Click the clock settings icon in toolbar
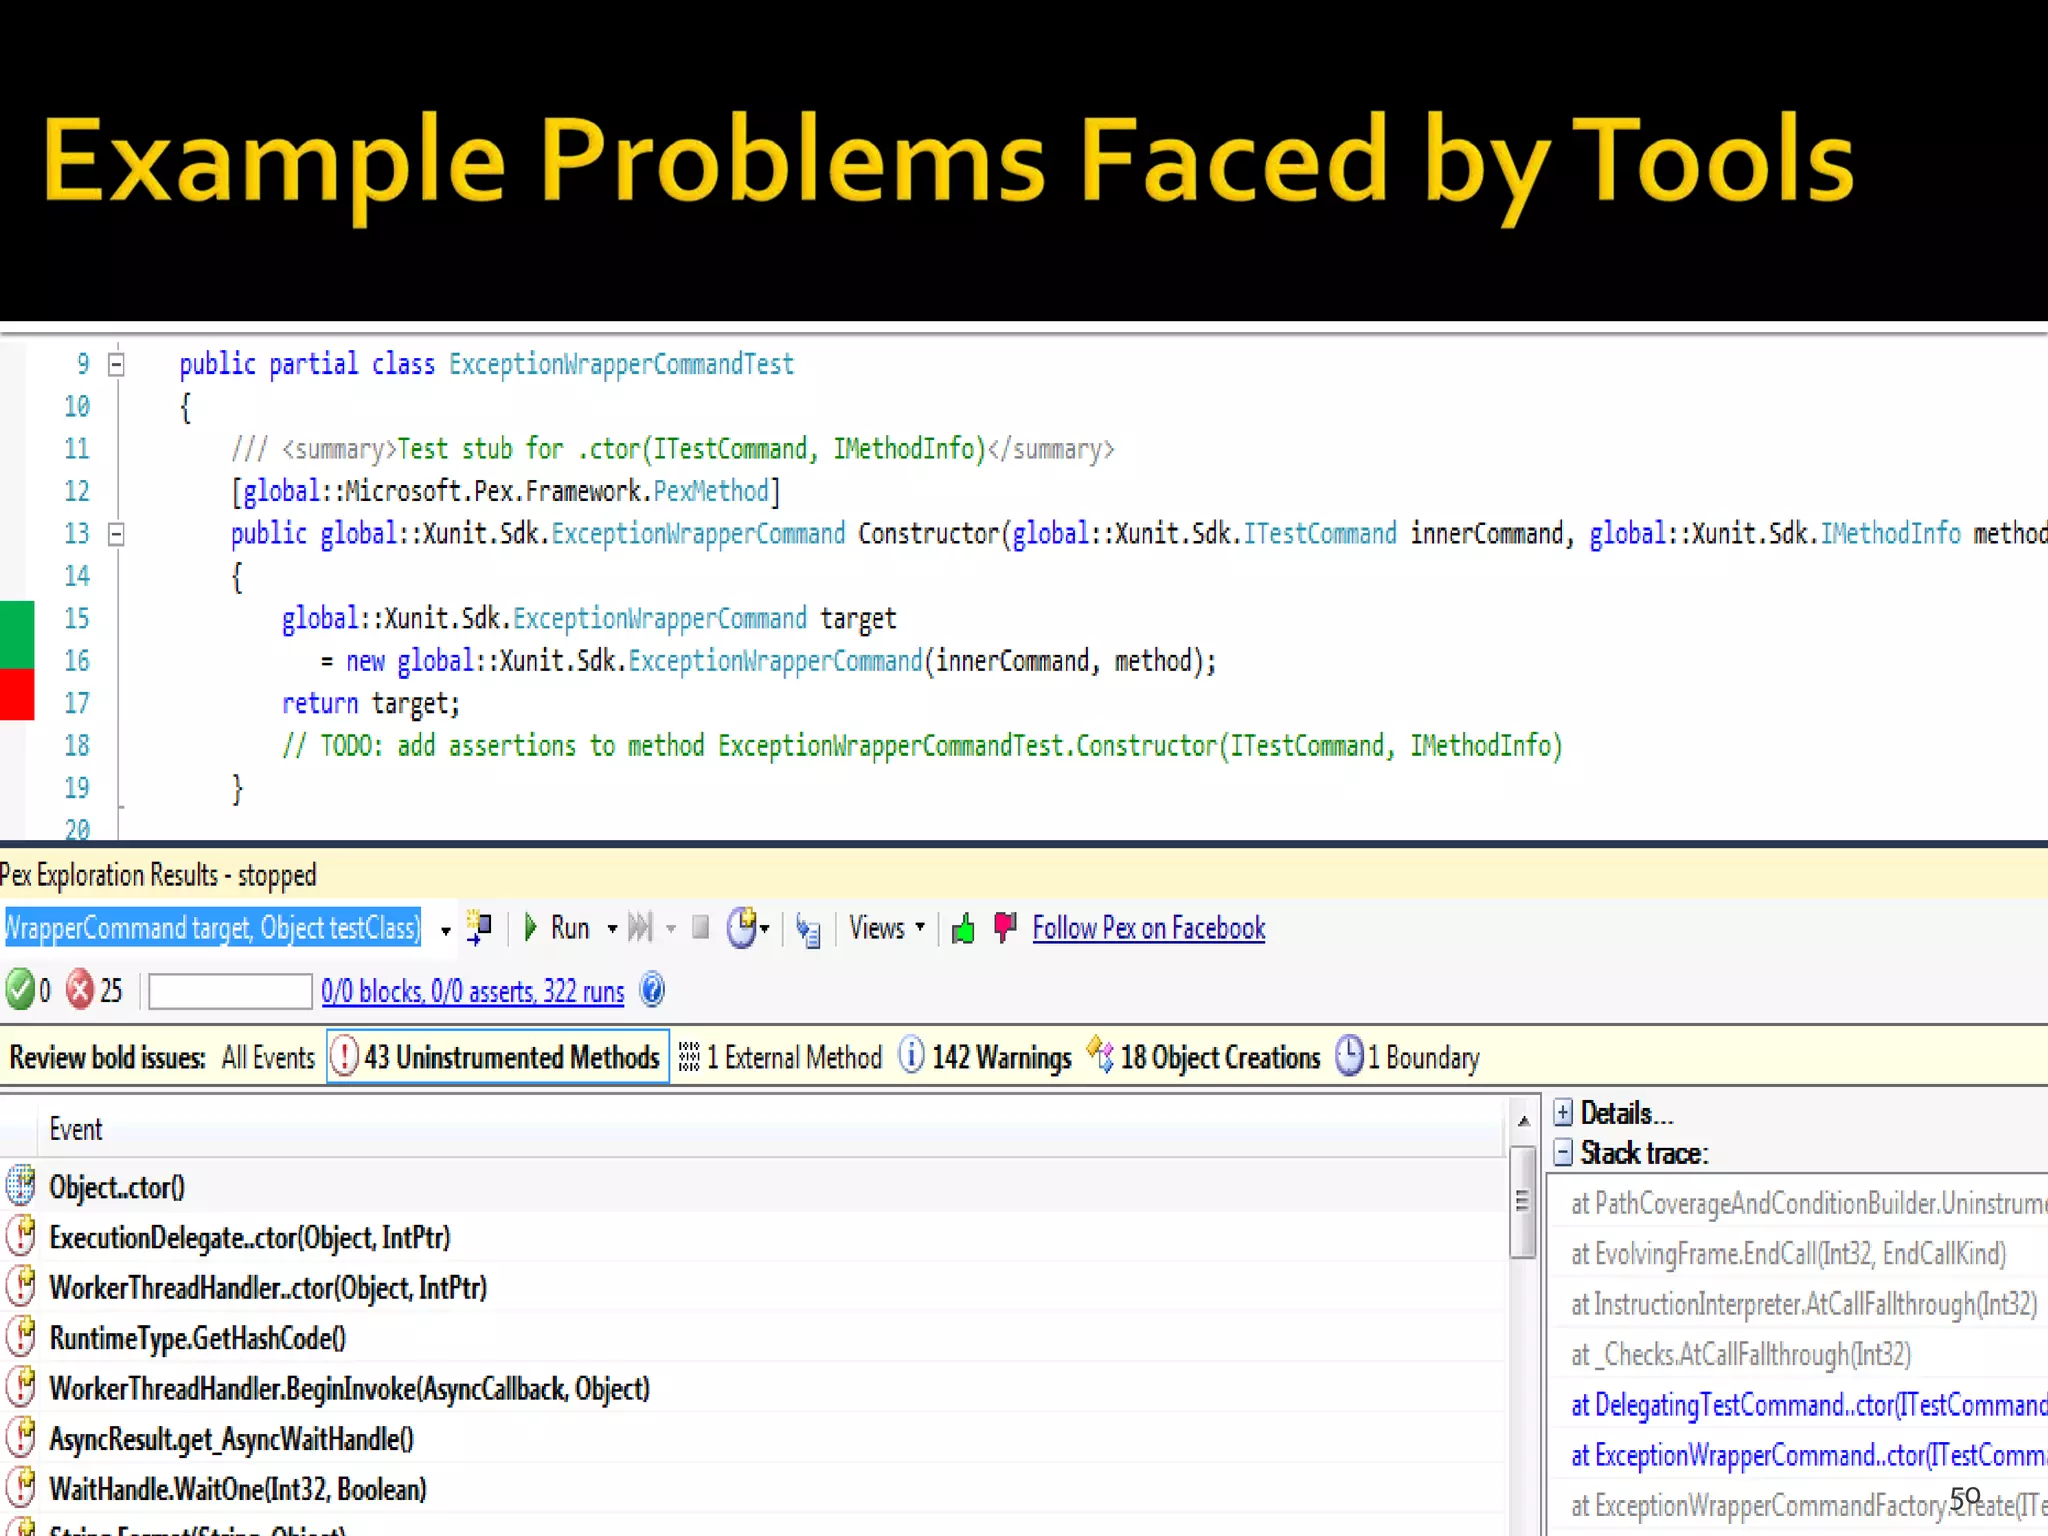This screenshot has width=2048, height=1536. pos(742,928)
